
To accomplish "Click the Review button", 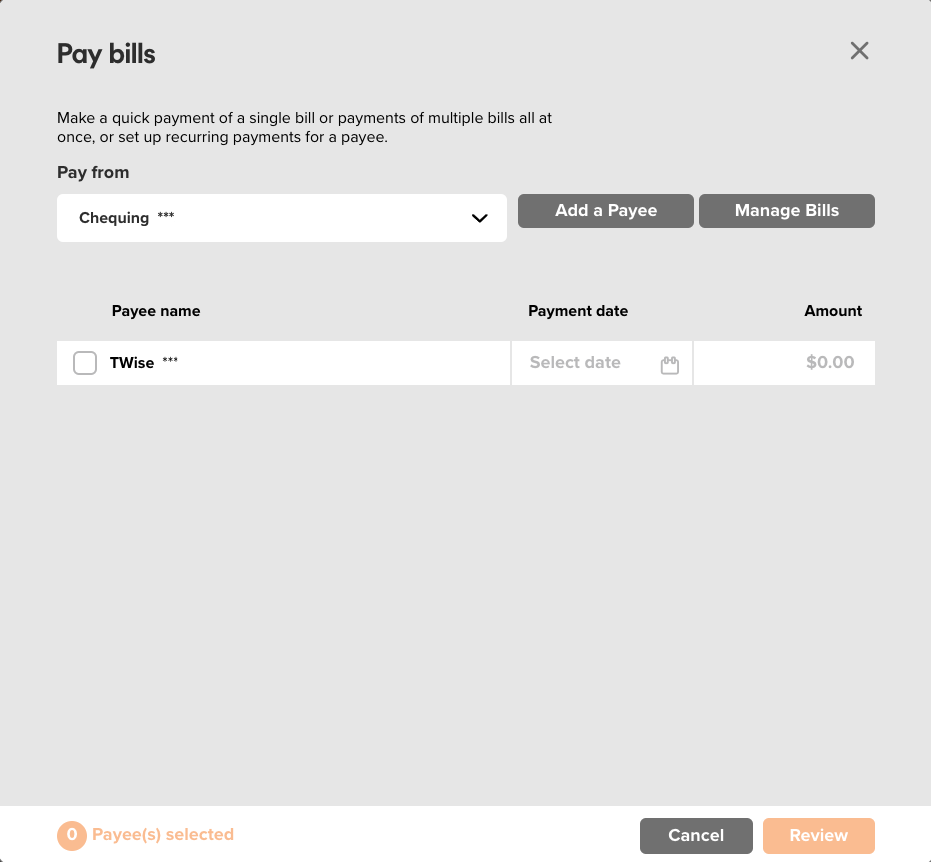I will click(x=819, y=835).
